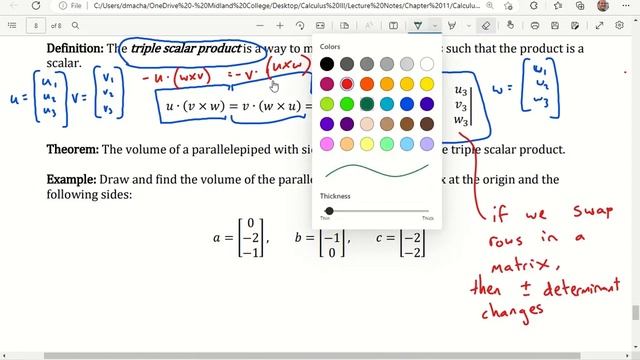Viewport: 640px width, 360px height.
Task: Select the royal blue swatch
Action: (407, 104)
